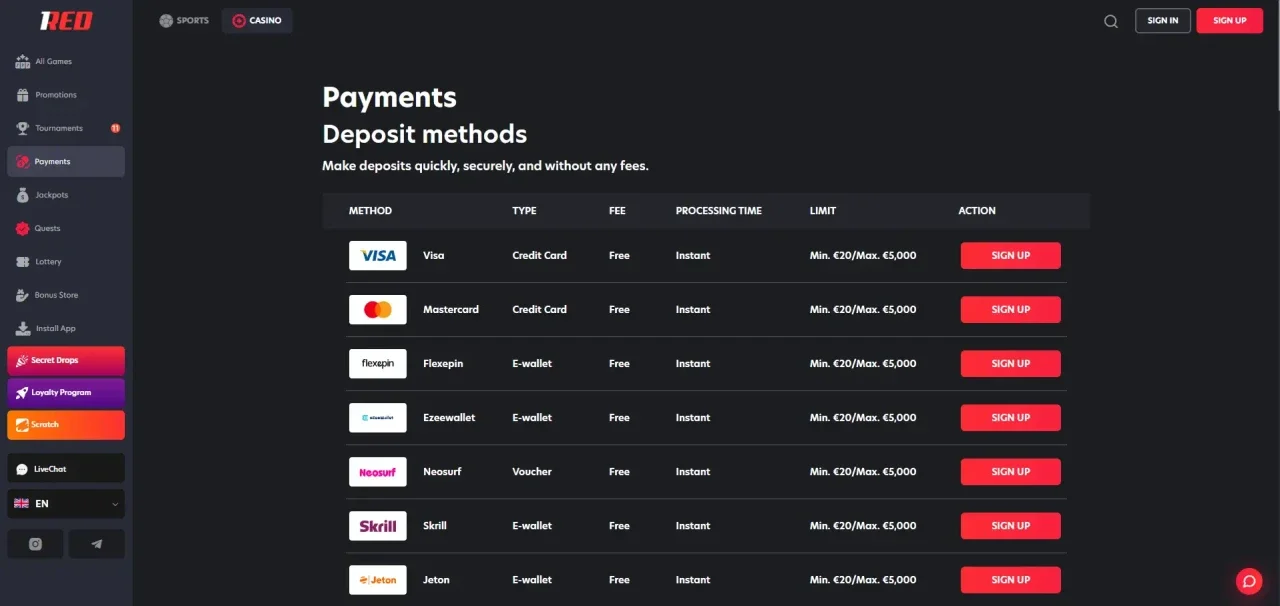The width and height of the screenshot is (1280, 606).
Task: Open the Secret Drops gradient banner
Action: point(65,360)
